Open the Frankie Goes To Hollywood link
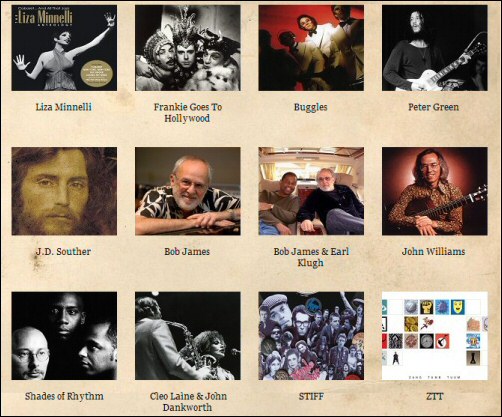The width and height of the screenshot is (502, 417). (x=187, y=113)
